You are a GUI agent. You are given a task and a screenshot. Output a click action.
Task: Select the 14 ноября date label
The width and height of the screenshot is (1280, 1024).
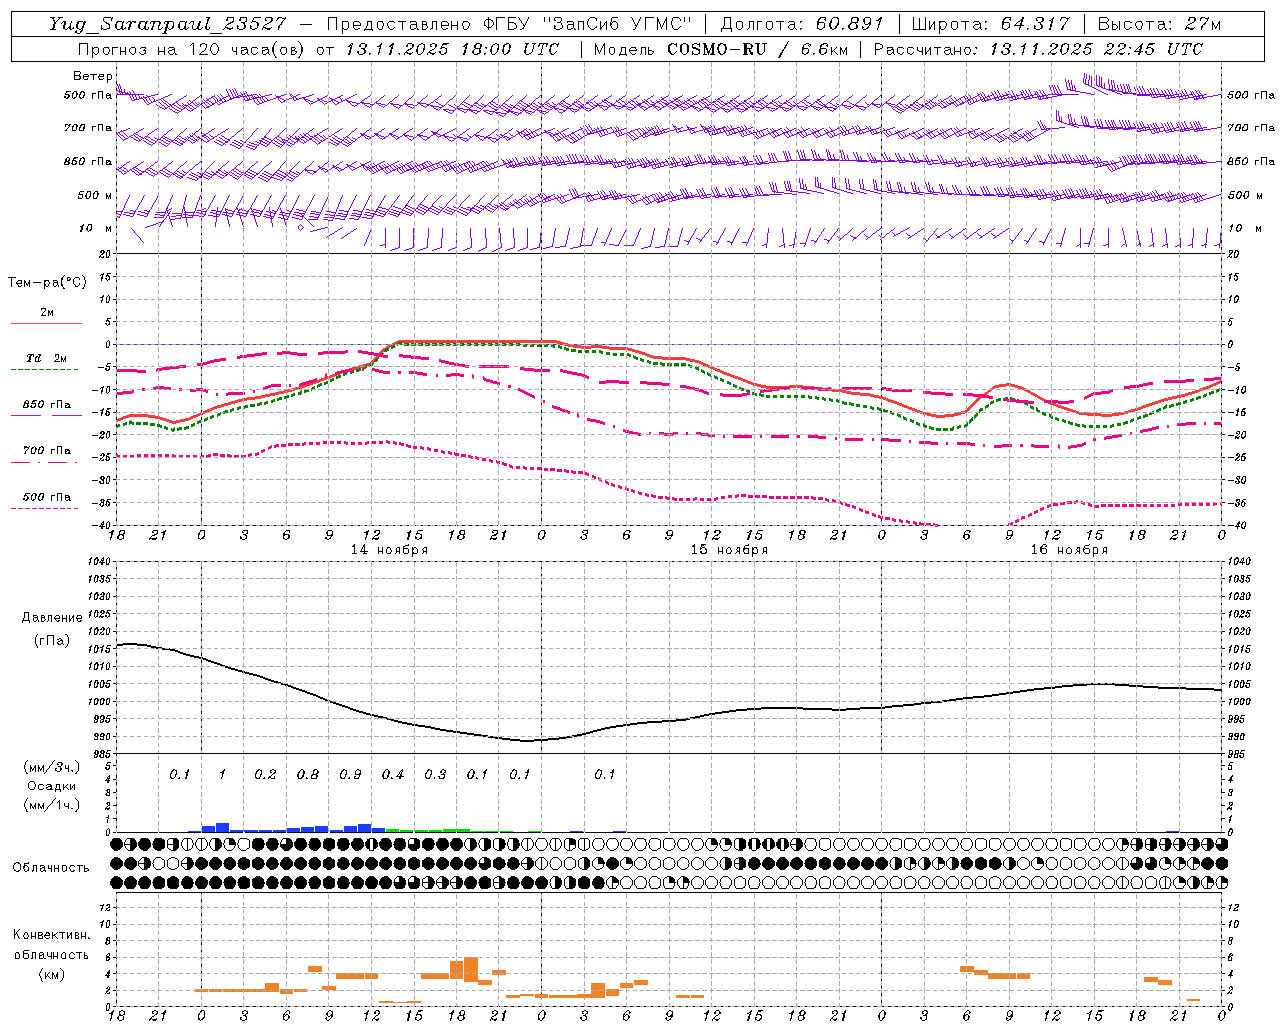click(x=389, y=550)
